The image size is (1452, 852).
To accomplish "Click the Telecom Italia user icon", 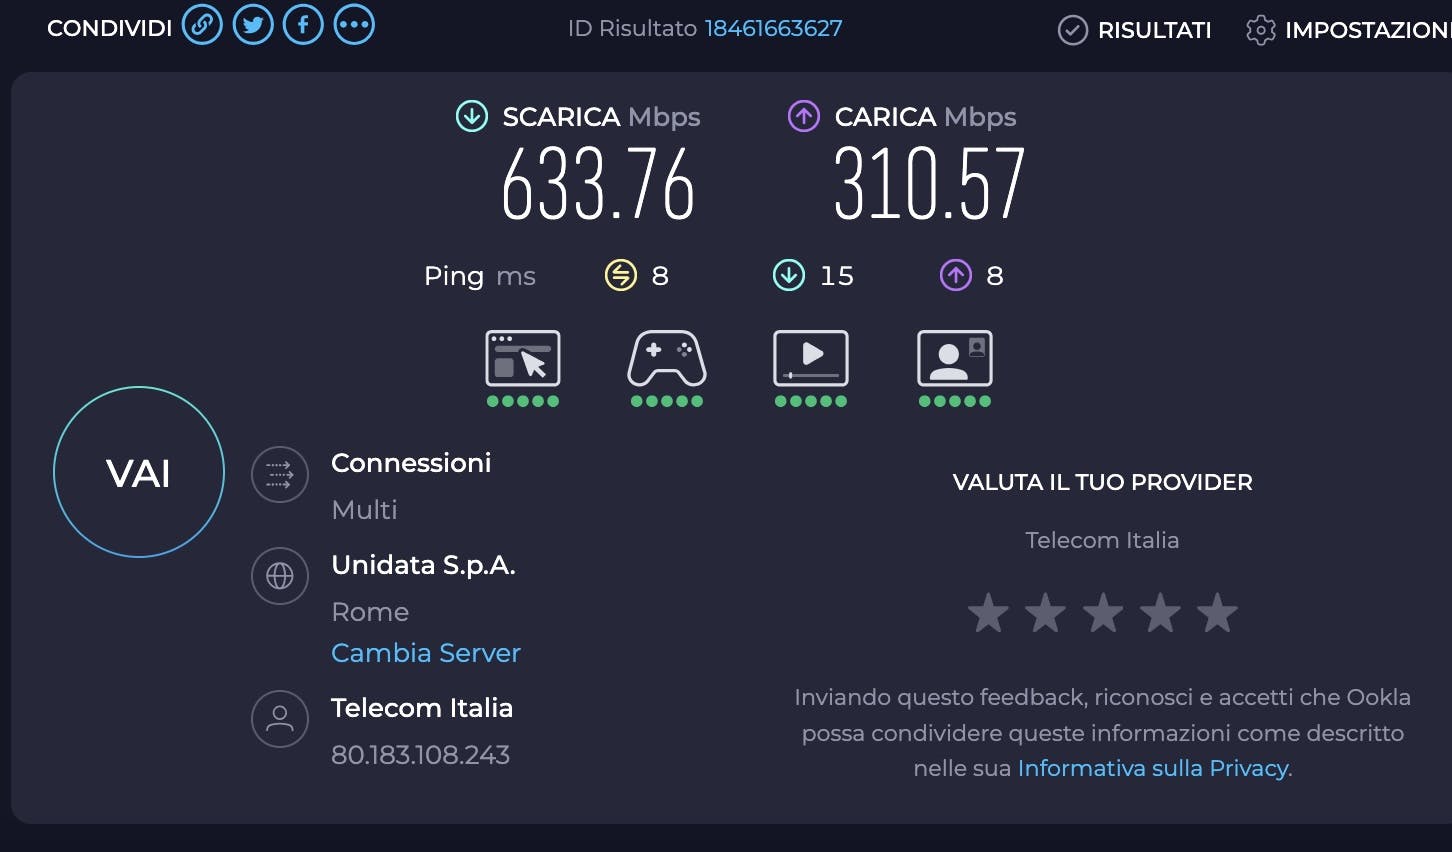I will (x=280, y=719).
